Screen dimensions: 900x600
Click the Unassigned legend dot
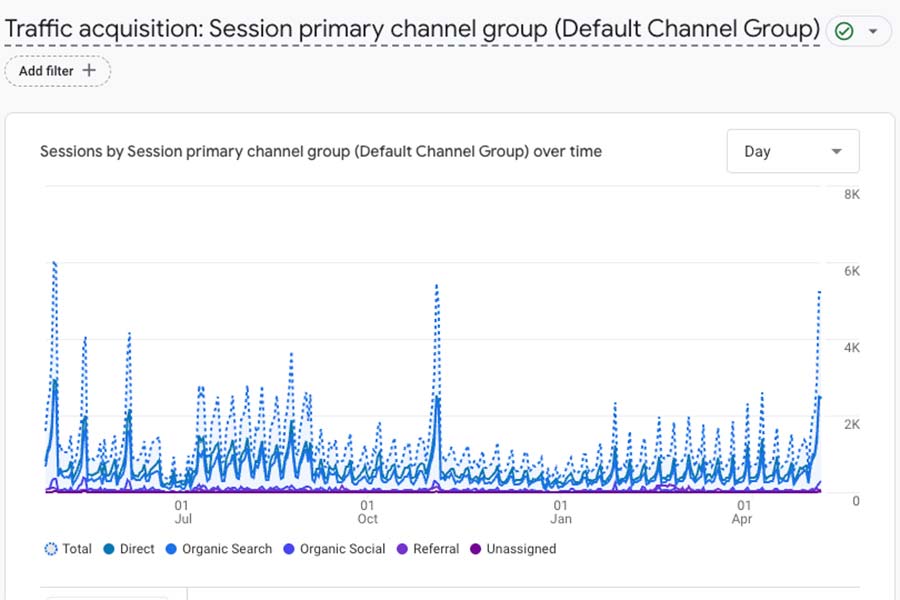tap(476, 549)
